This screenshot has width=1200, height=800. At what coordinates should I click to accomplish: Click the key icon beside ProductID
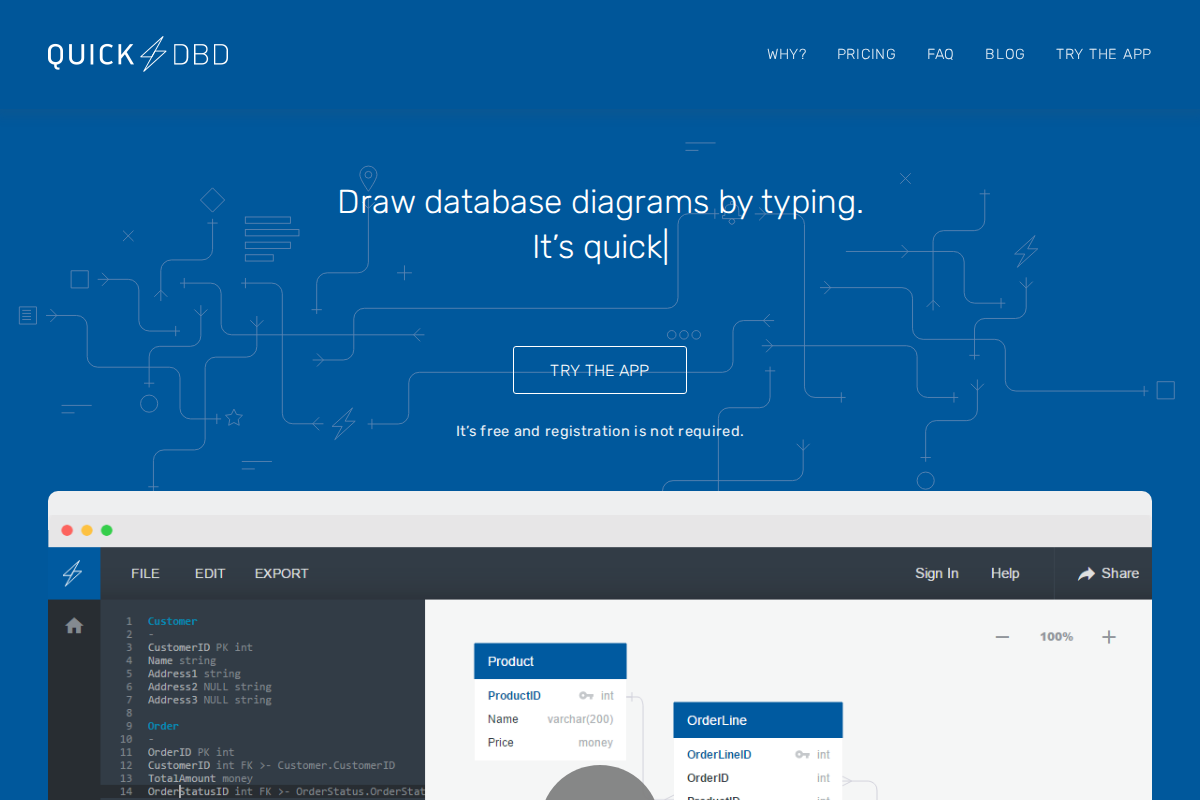[x=586, y=696]
